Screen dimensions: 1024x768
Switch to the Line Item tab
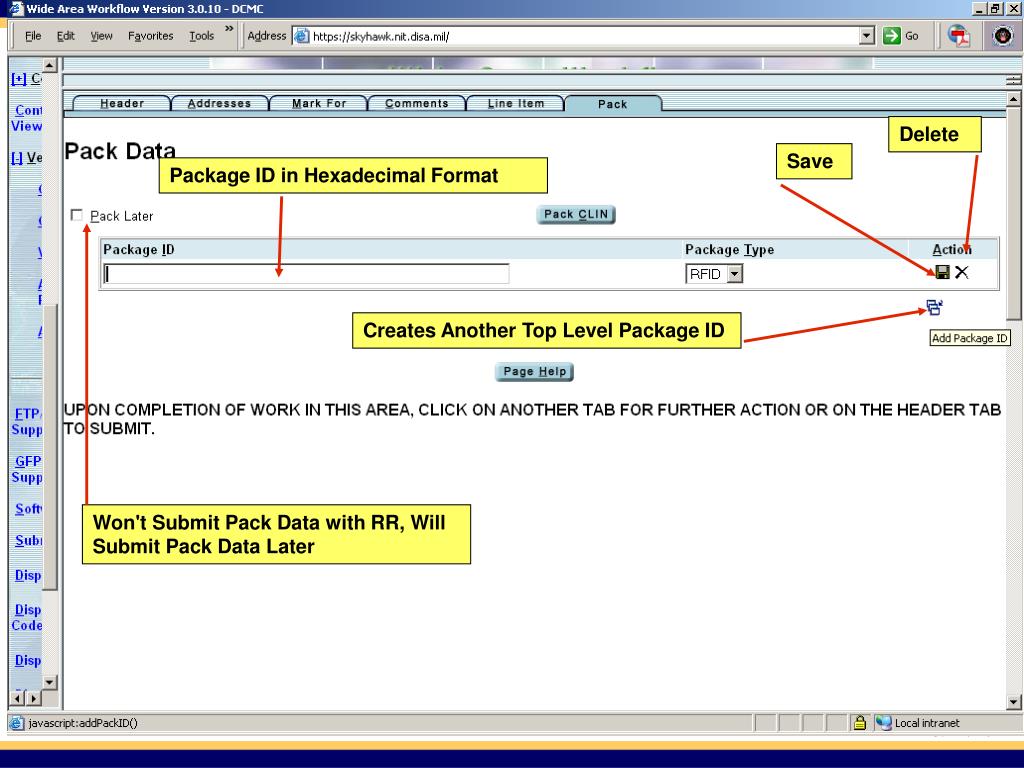(515, 103)
